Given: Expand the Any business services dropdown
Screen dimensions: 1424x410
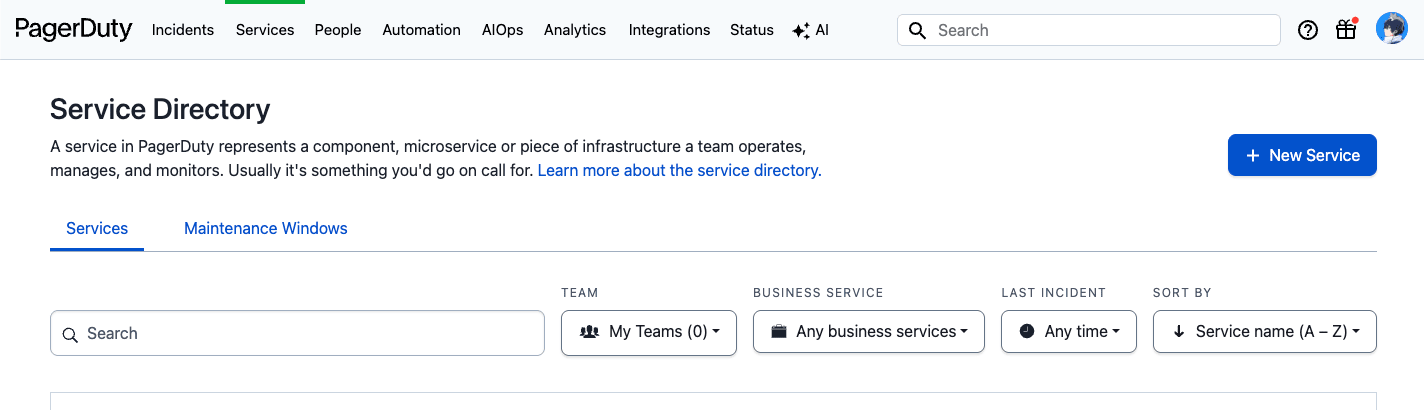Looking at the screenshot, I should tap(869, 332).
